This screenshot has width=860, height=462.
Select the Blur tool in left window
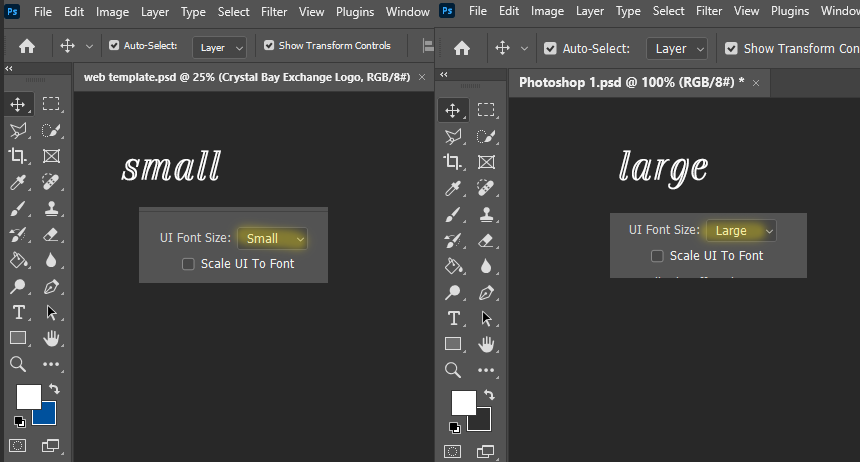click(51, 260)
